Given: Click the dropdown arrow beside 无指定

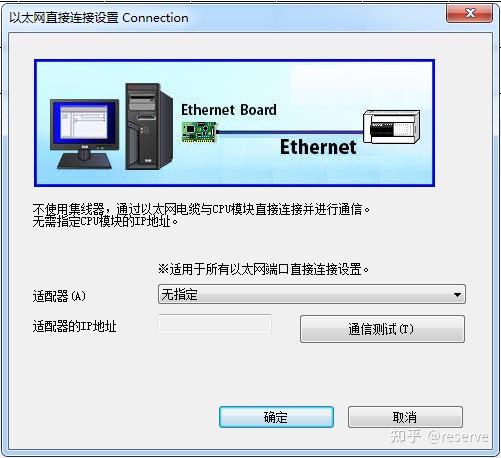Looking at the screenshot, I should [x=457, y=295].
